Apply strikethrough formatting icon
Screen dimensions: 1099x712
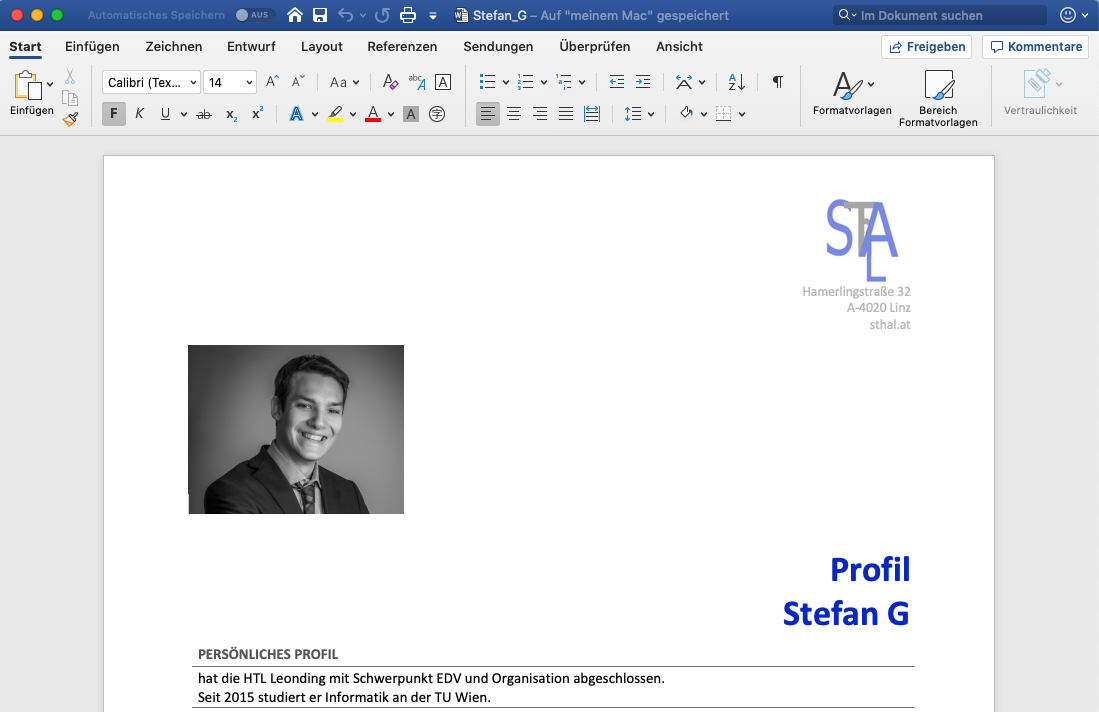[x=204, y=114]
